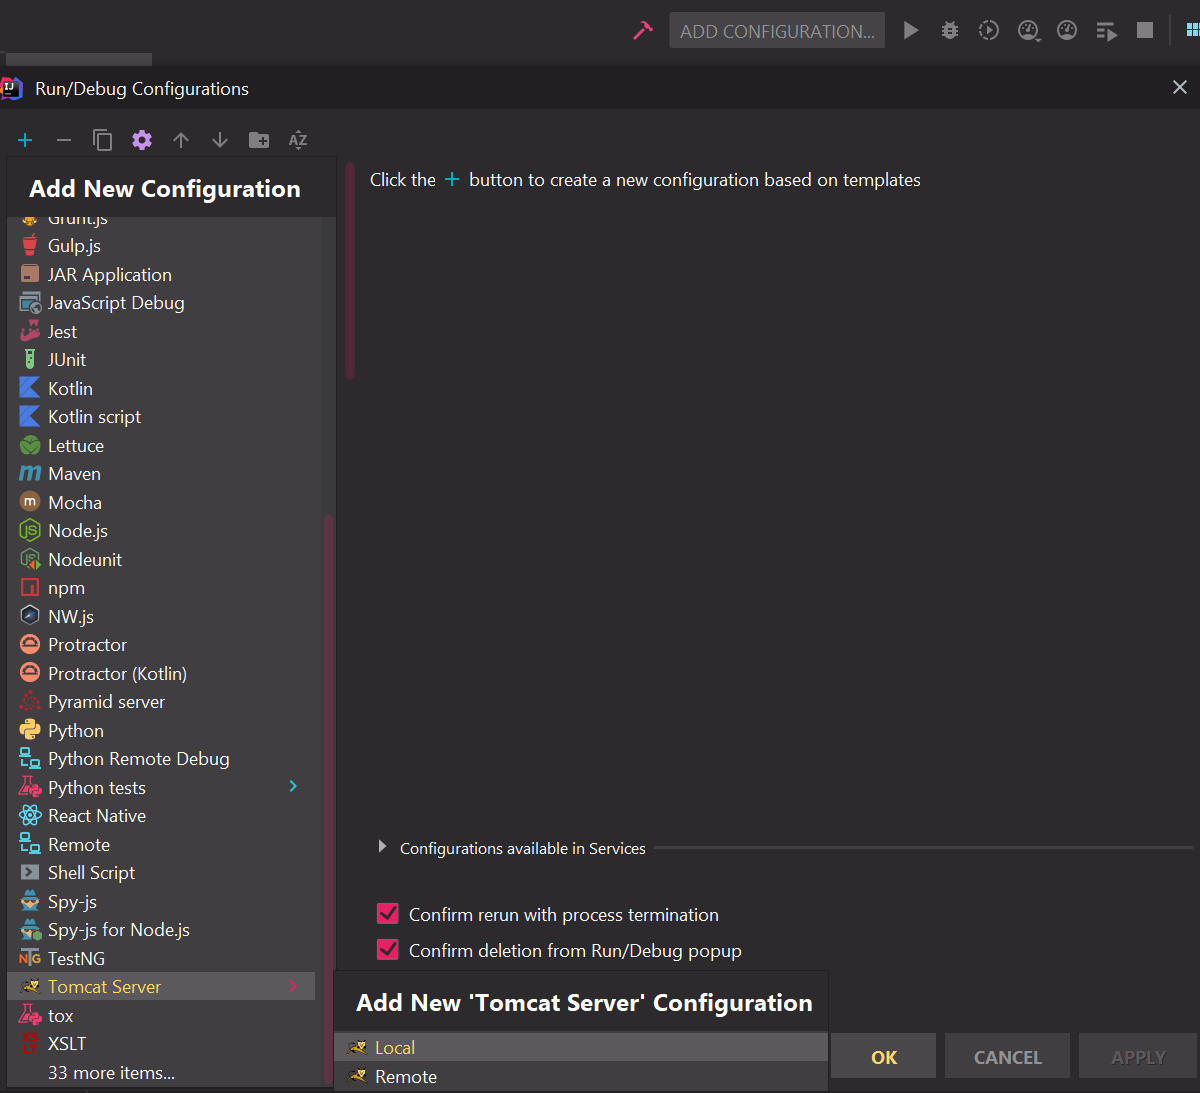Select Spy-js configuration type

click(161, 902)
